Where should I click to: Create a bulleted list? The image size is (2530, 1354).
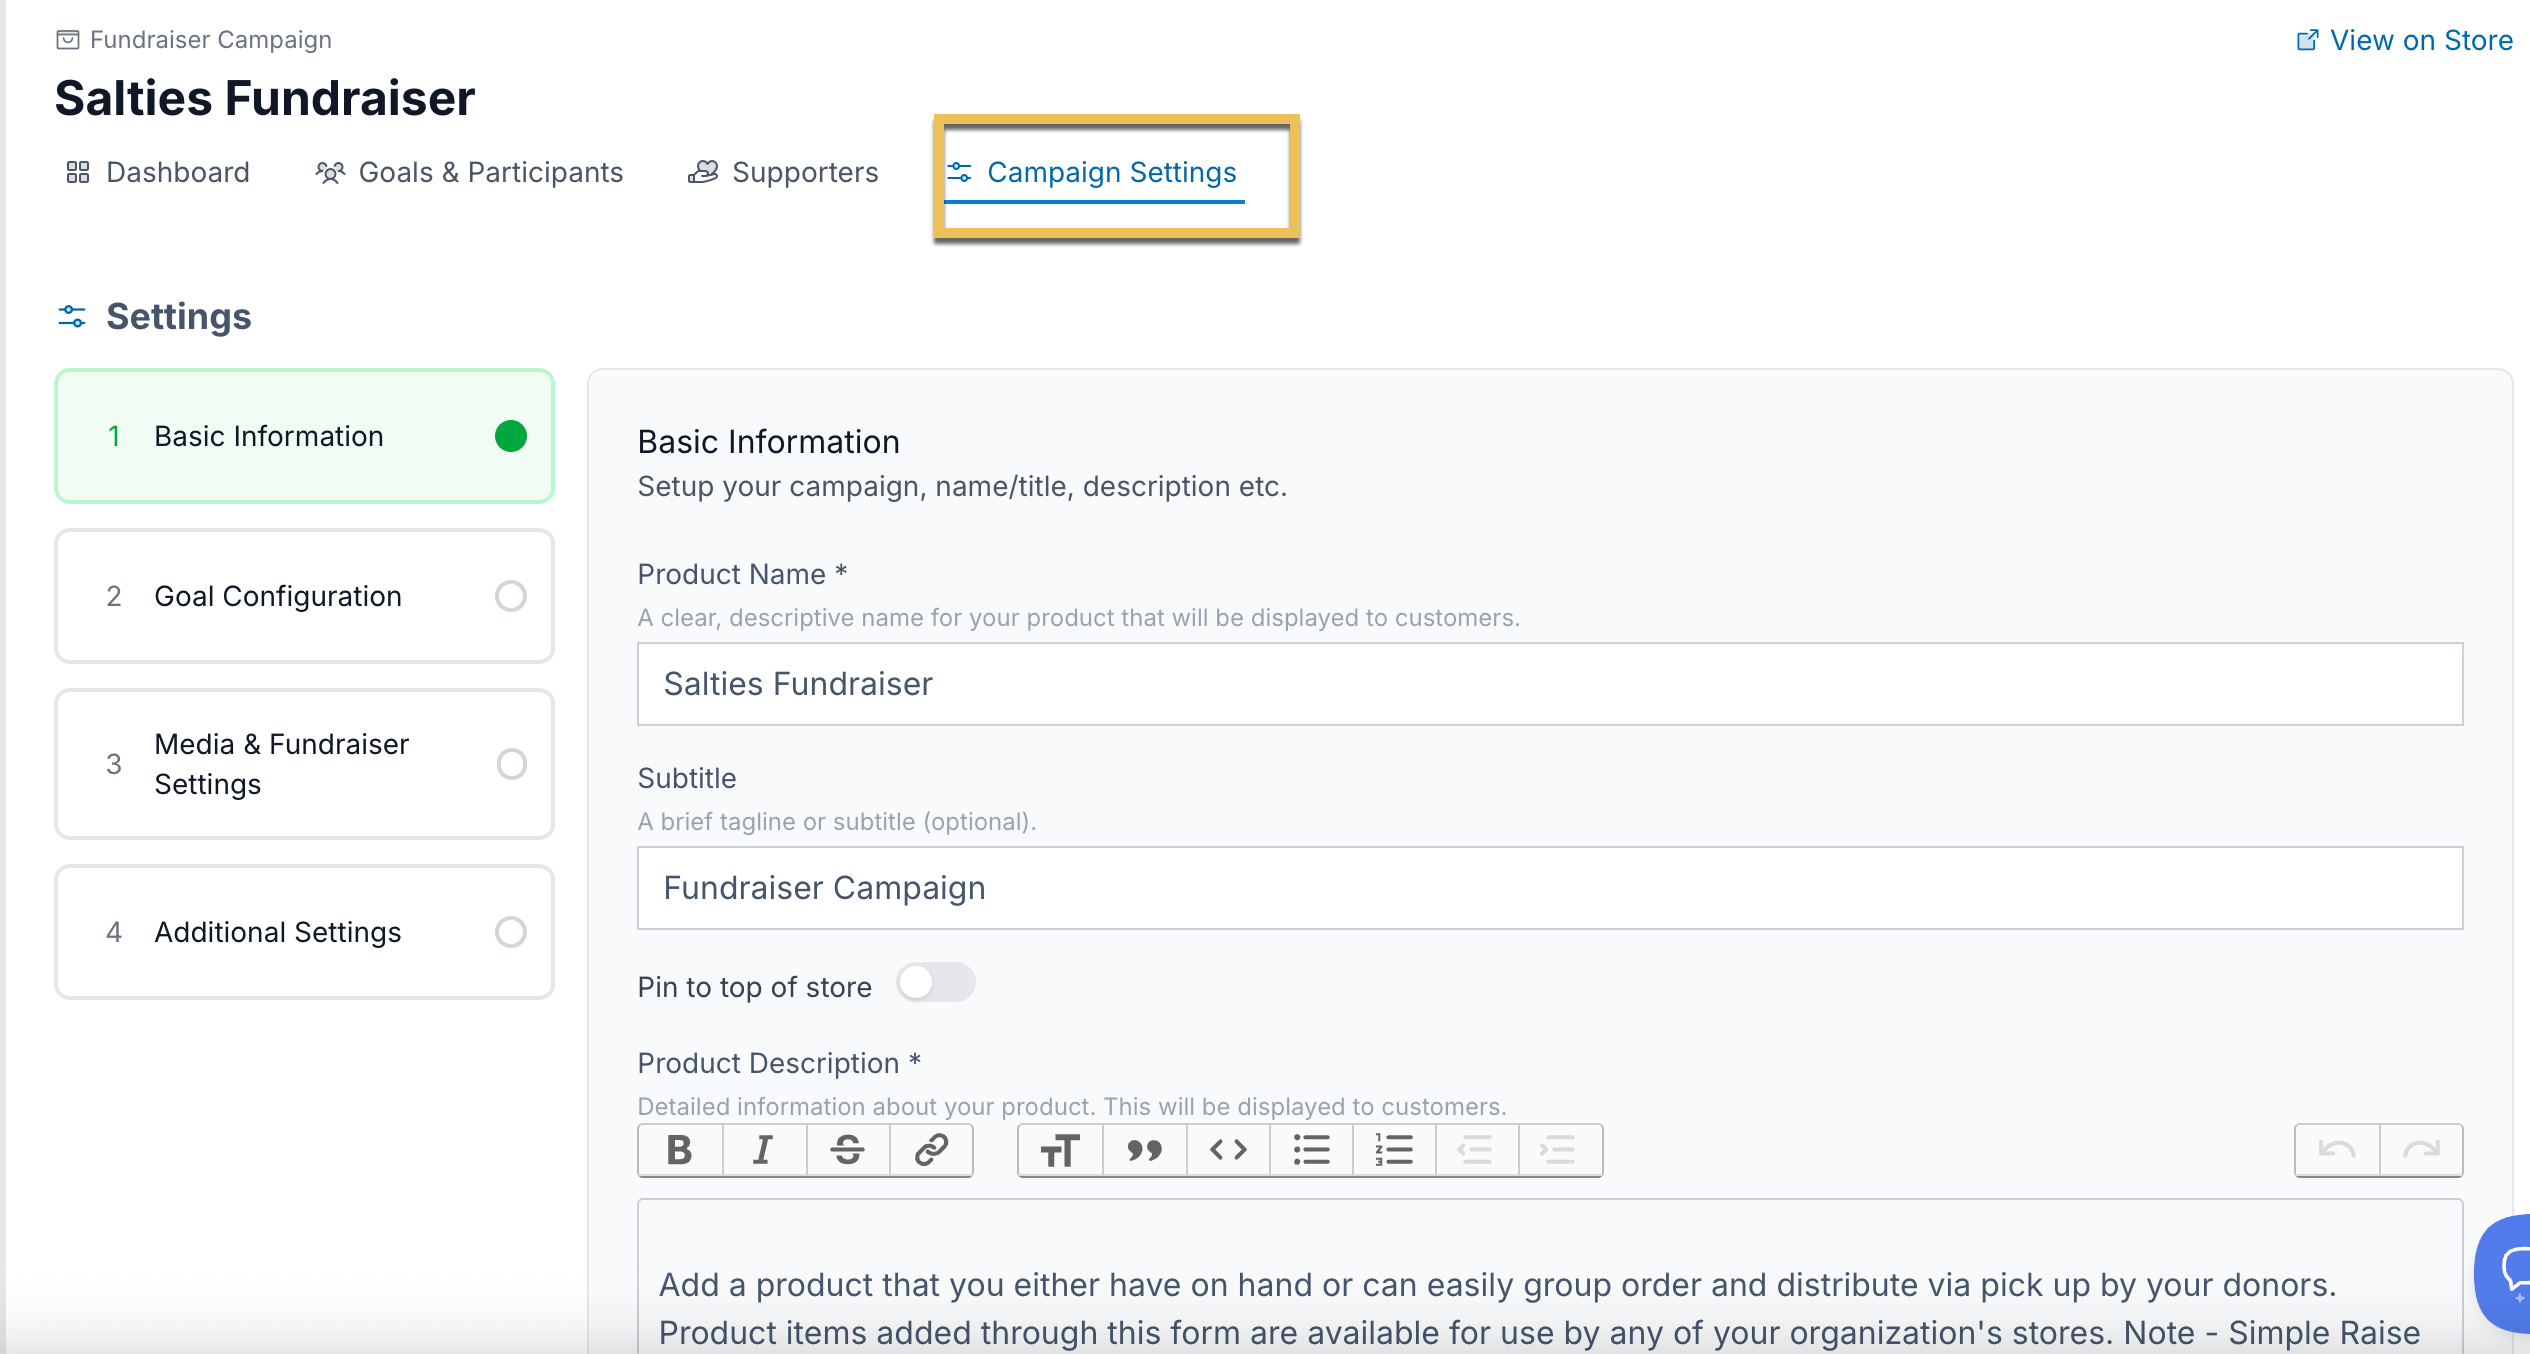(x=1311, y=1150)
